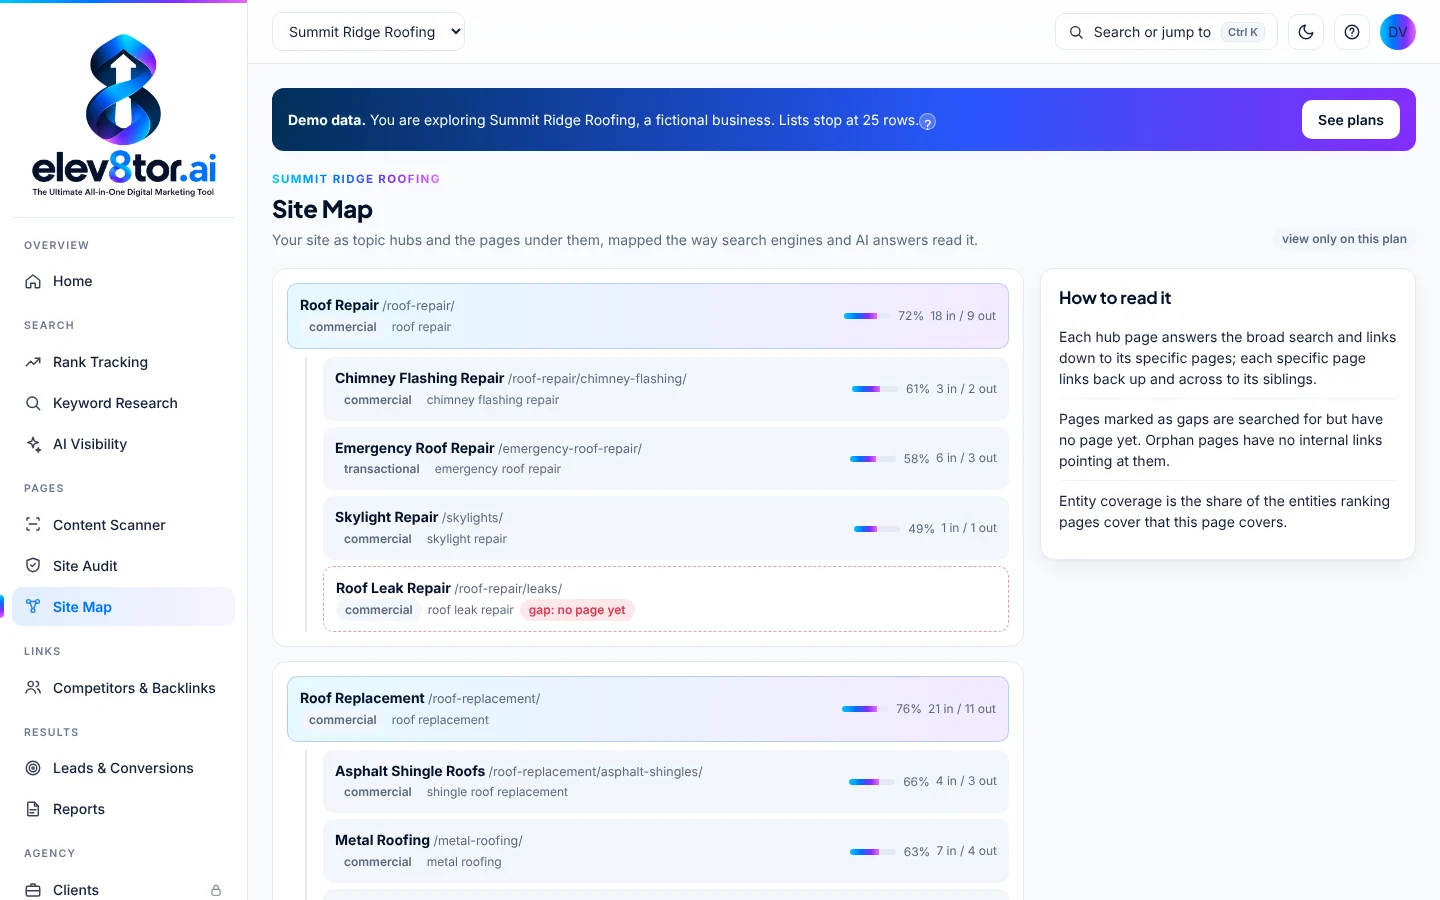Click the Reports document icon

tap(33, 809)
